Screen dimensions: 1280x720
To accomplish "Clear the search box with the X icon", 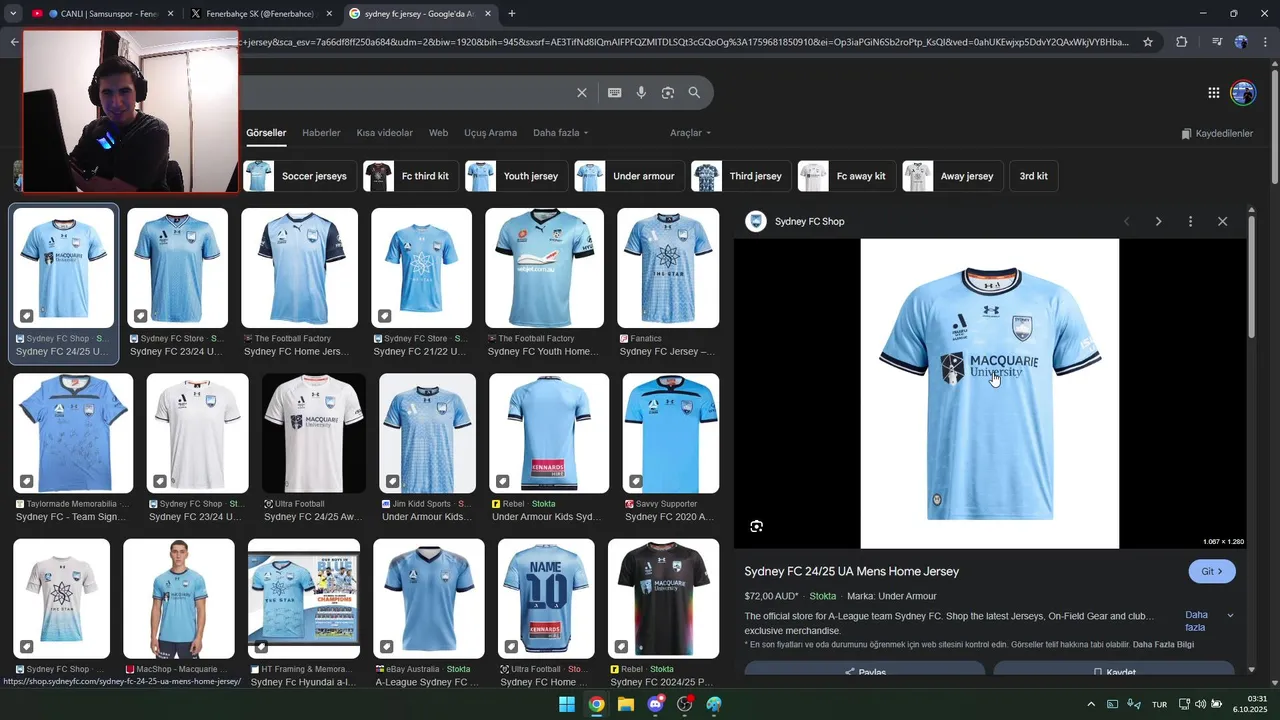I will tap(582, 93).
